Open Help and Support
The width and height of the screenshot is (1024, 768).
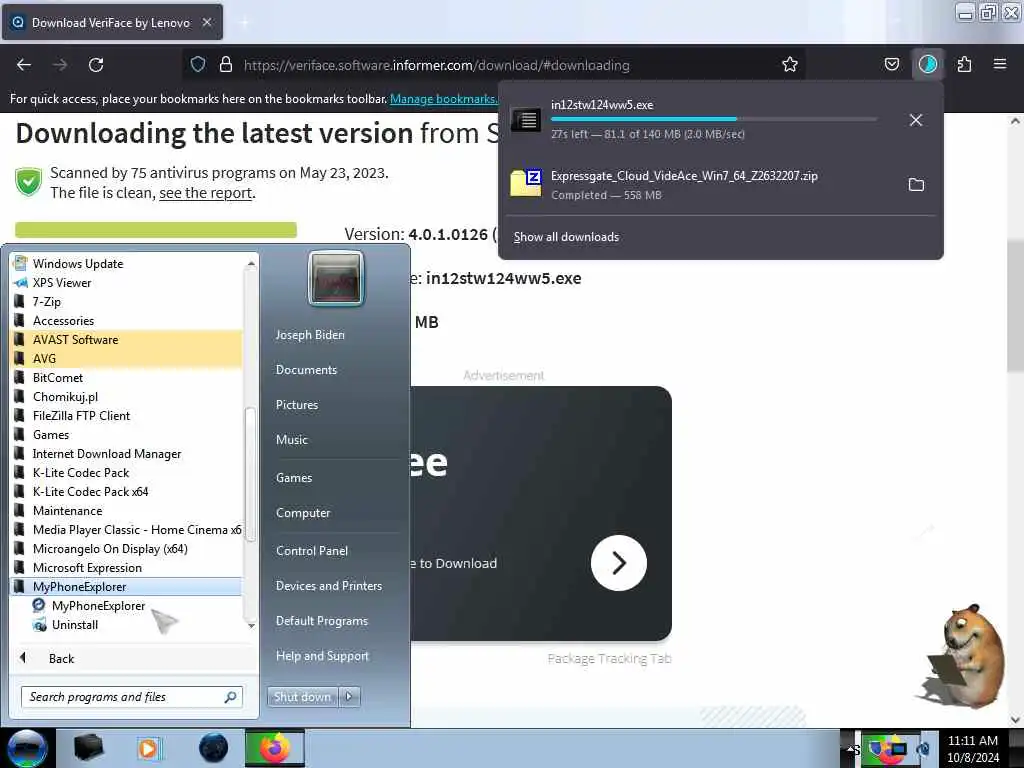[x=322, y=656]
